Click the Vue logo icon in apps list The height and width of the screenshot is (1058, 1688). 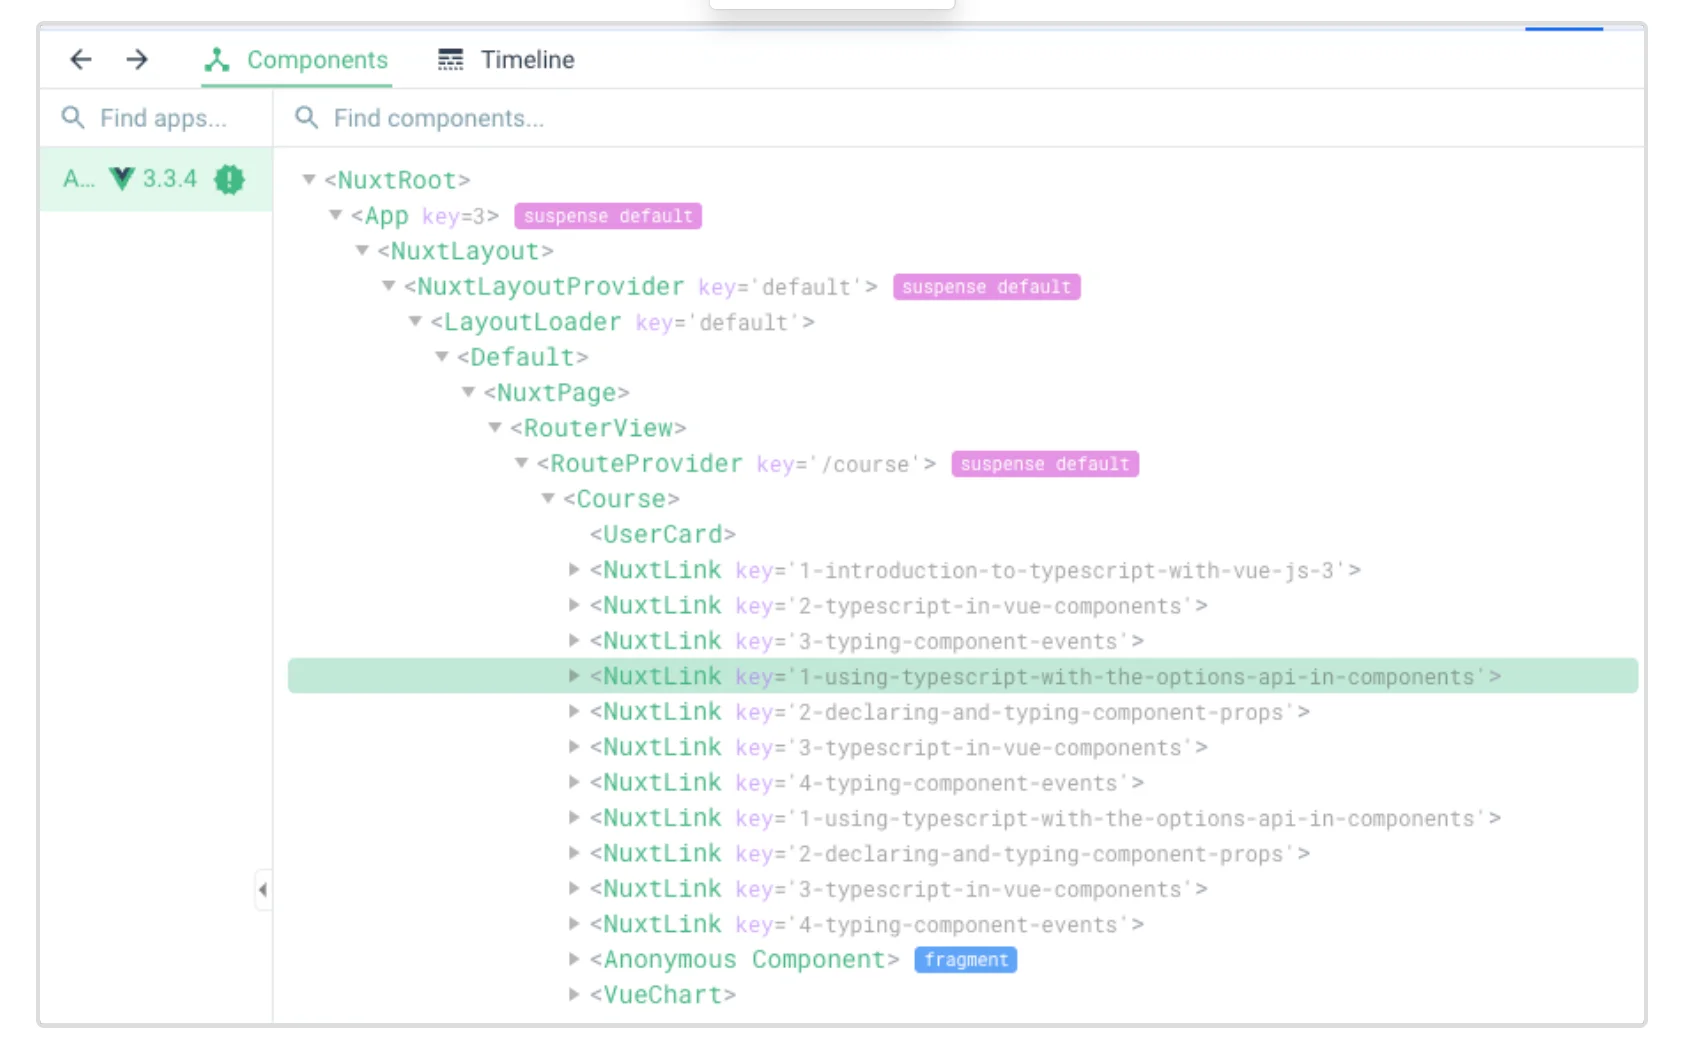[122, 179]
